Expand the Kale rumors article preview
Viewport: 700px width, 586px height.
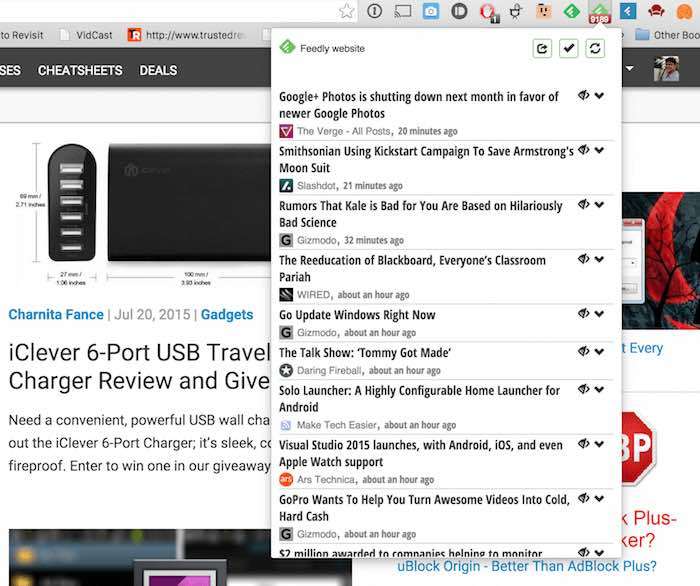(600, 204)
